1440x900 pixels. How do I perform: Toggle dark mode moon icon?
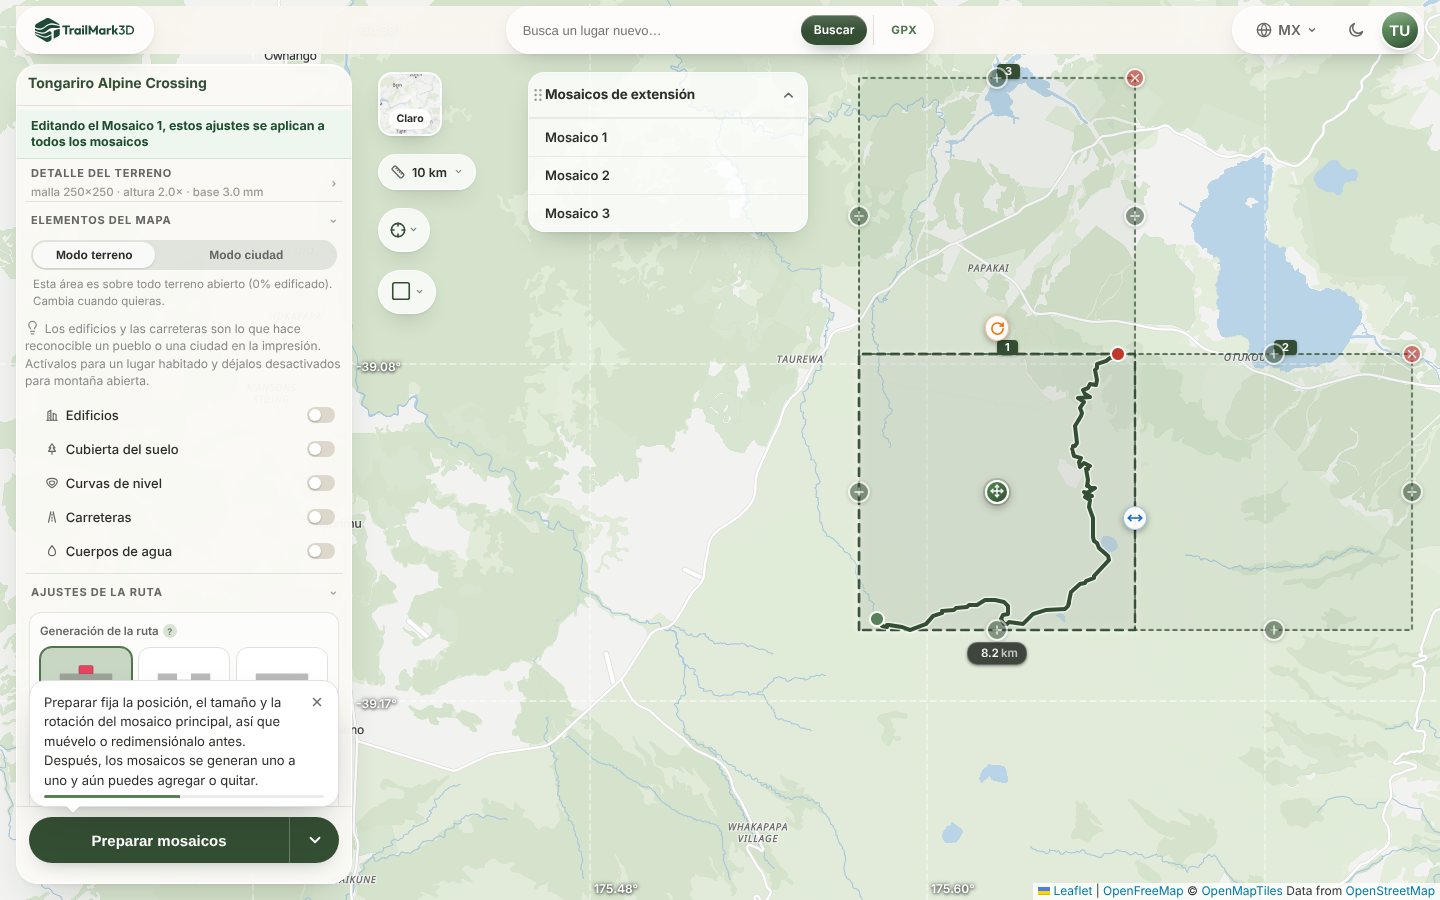pos(1356,30)
